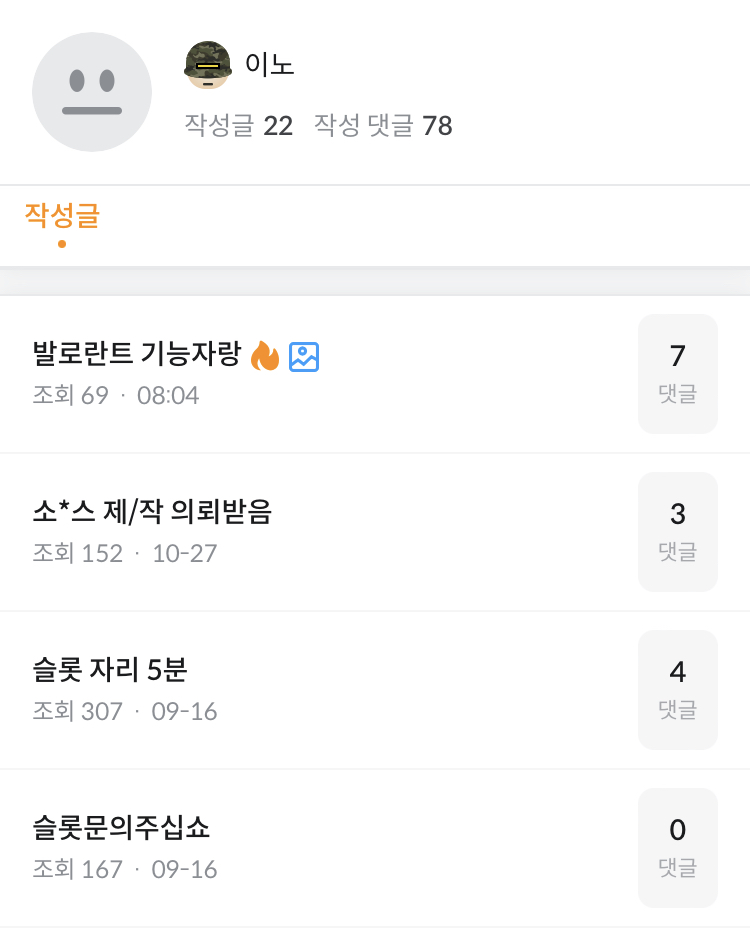750x931 pixels.
Task: Click the username 이노
Action: (269, 65)
